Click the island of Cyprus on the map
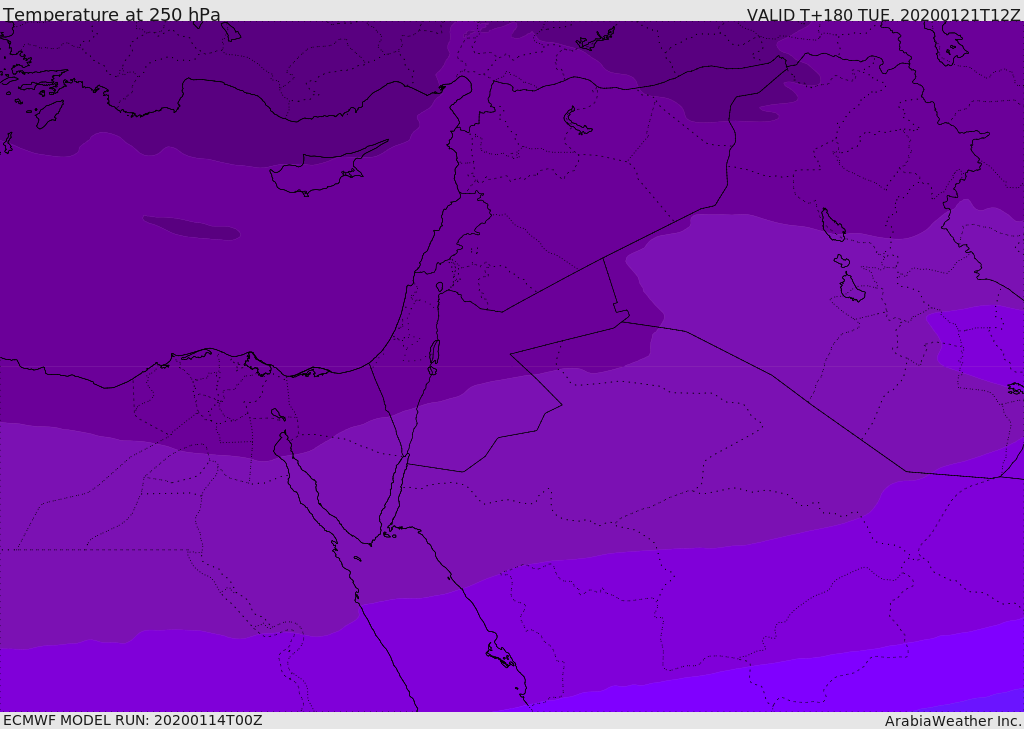The image size is (1024, 729). (321, 171)
